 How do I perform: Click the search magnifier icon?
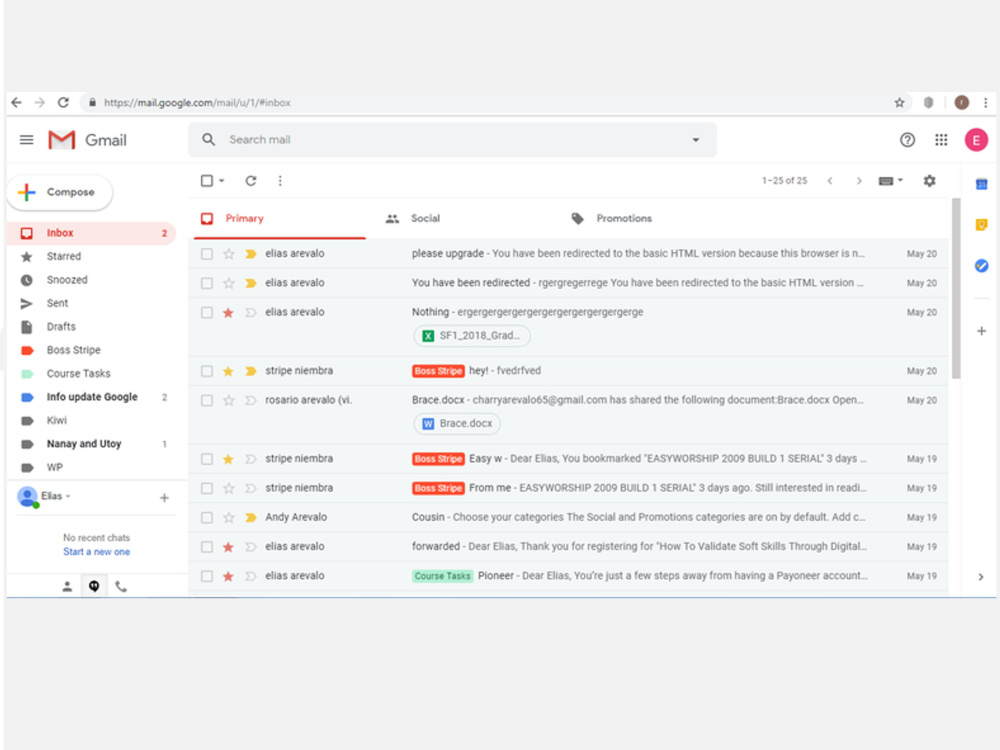pos(209,140)
